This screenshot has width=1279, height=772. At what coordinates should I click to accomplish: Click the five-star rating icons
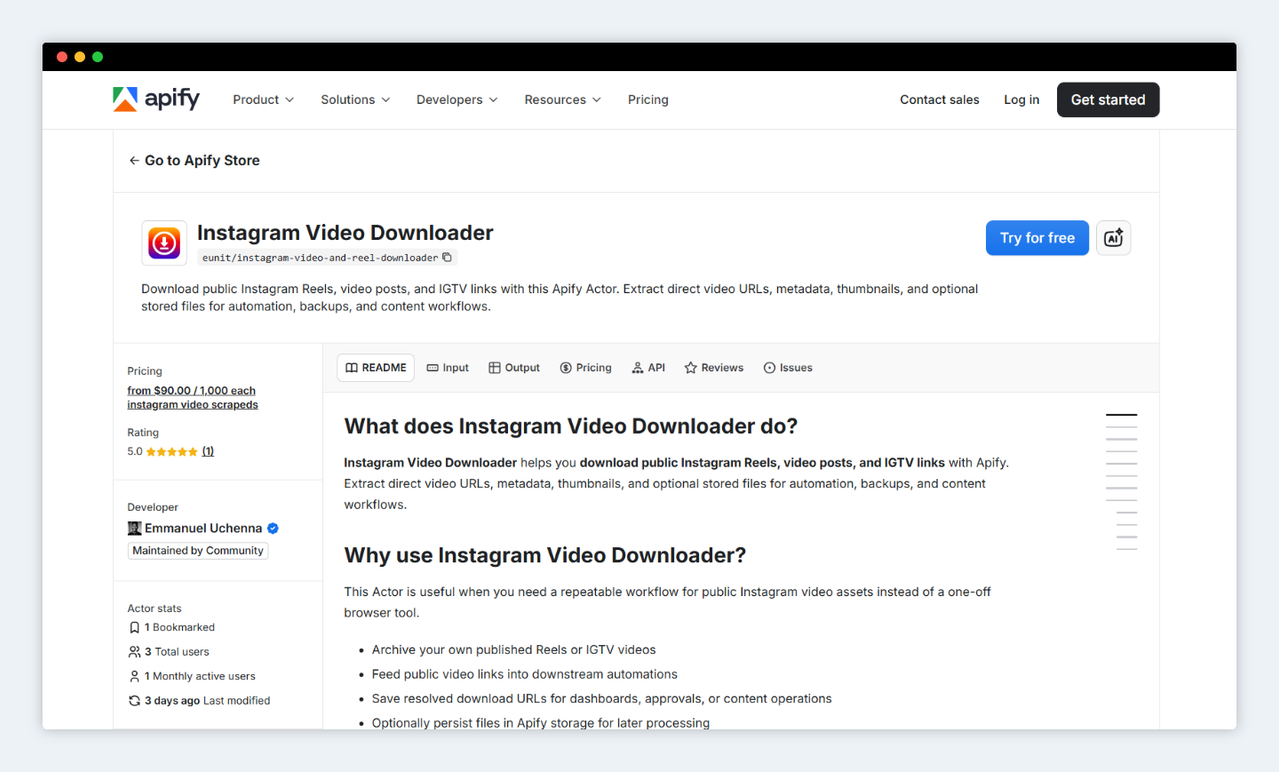pyautogui.click(x=172, y=452)
